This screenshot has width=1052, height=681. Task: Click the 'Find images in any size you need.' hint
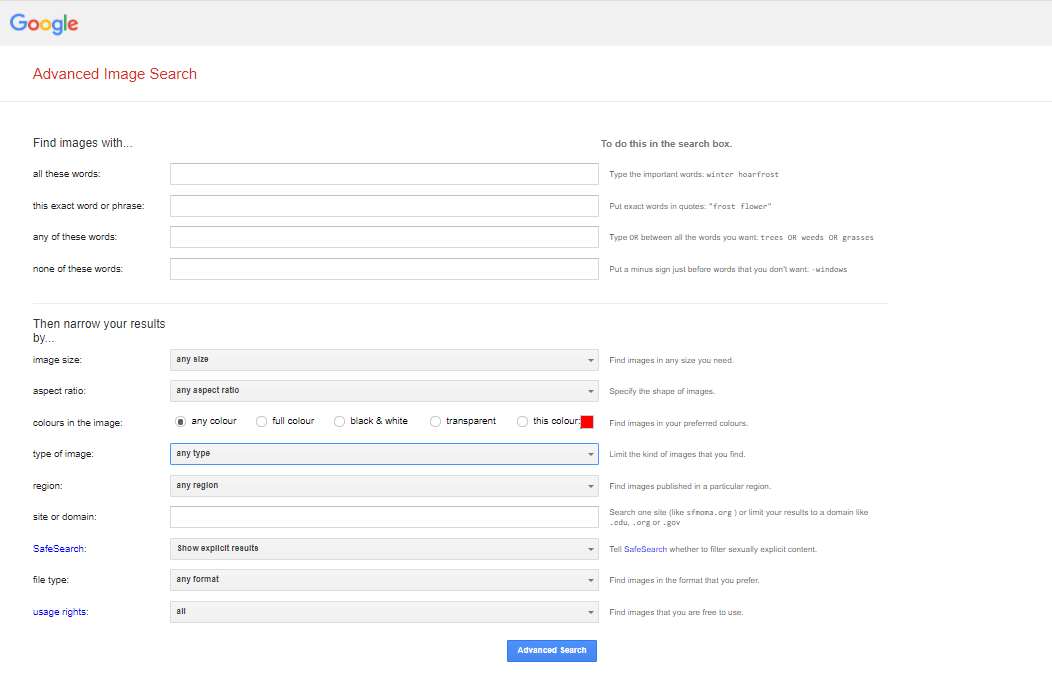[672, 360]
